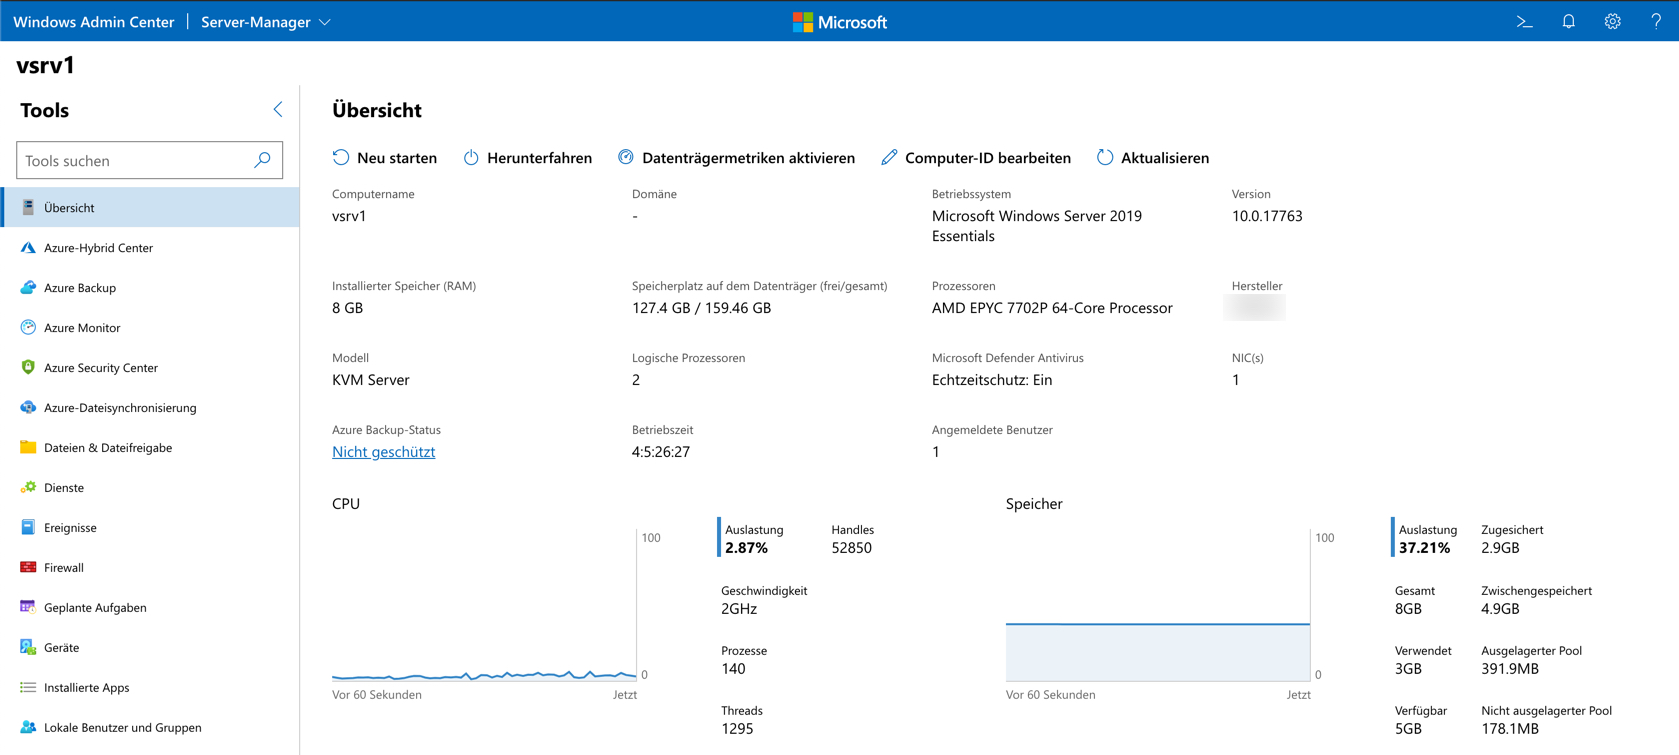Click the search magnifier icon

click(x=262, y=160)
